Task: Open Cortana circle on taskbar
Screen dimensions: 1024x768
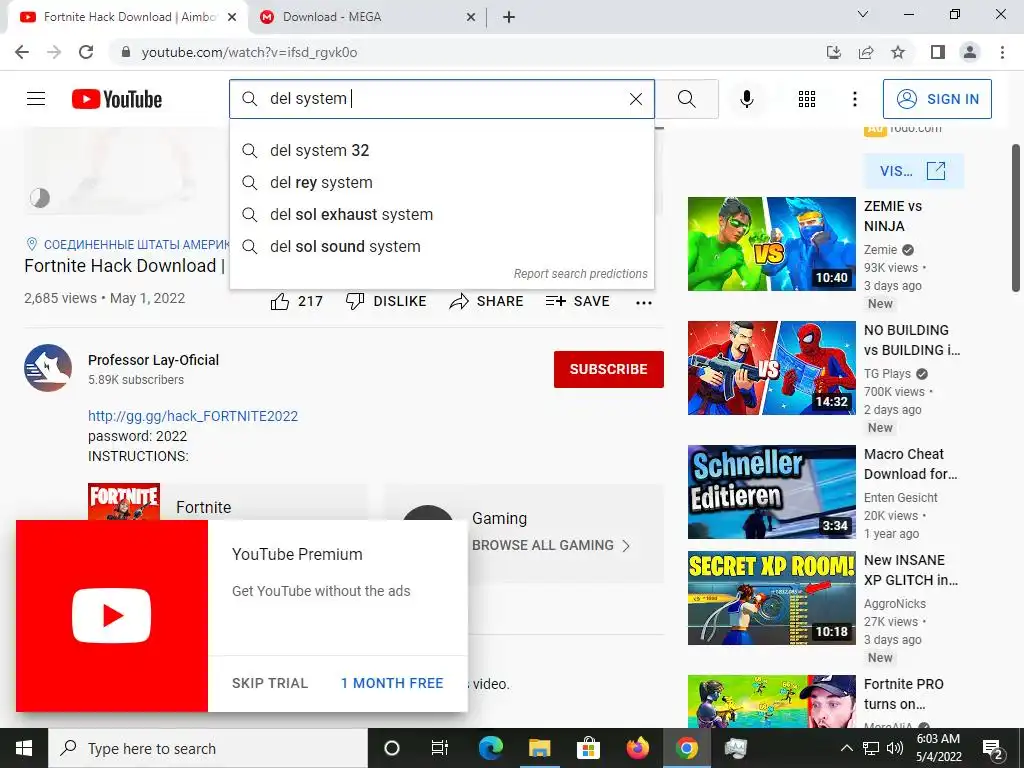Action: [x=392, y=748]
